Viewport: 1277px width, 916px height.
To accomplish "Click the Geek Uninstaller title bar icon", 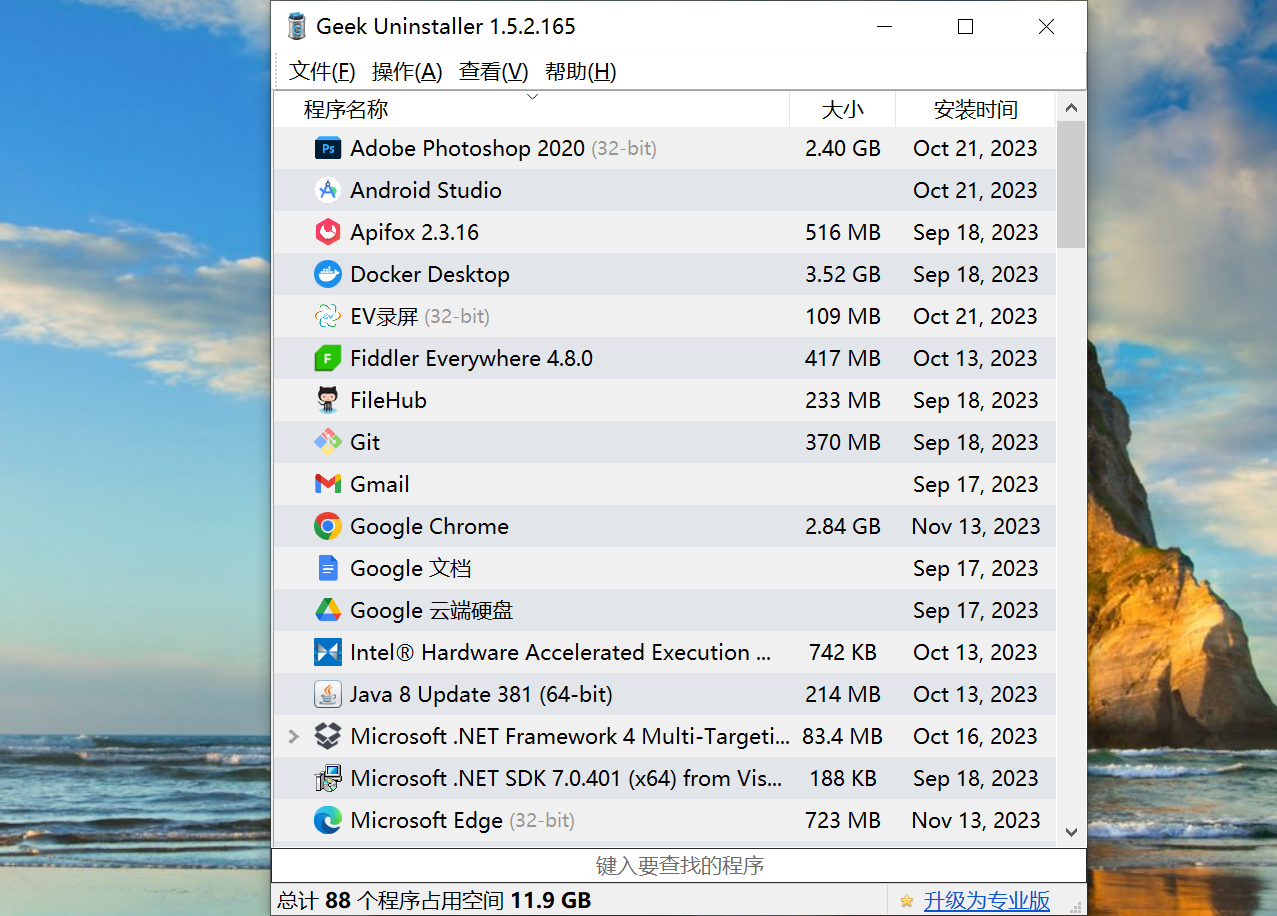I will point(297,27).
